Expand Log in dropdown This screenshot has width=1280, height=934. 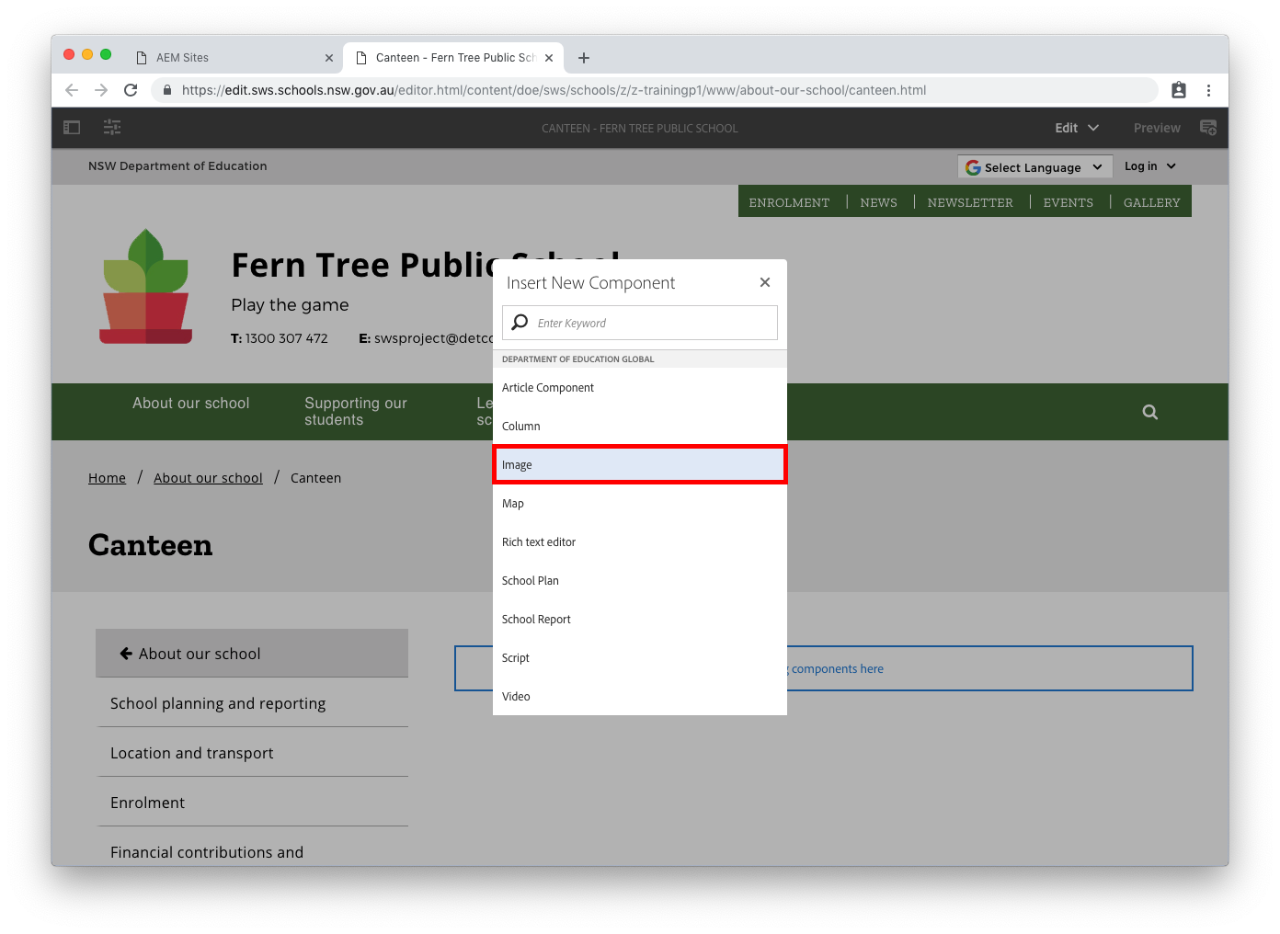[1150, 166]
